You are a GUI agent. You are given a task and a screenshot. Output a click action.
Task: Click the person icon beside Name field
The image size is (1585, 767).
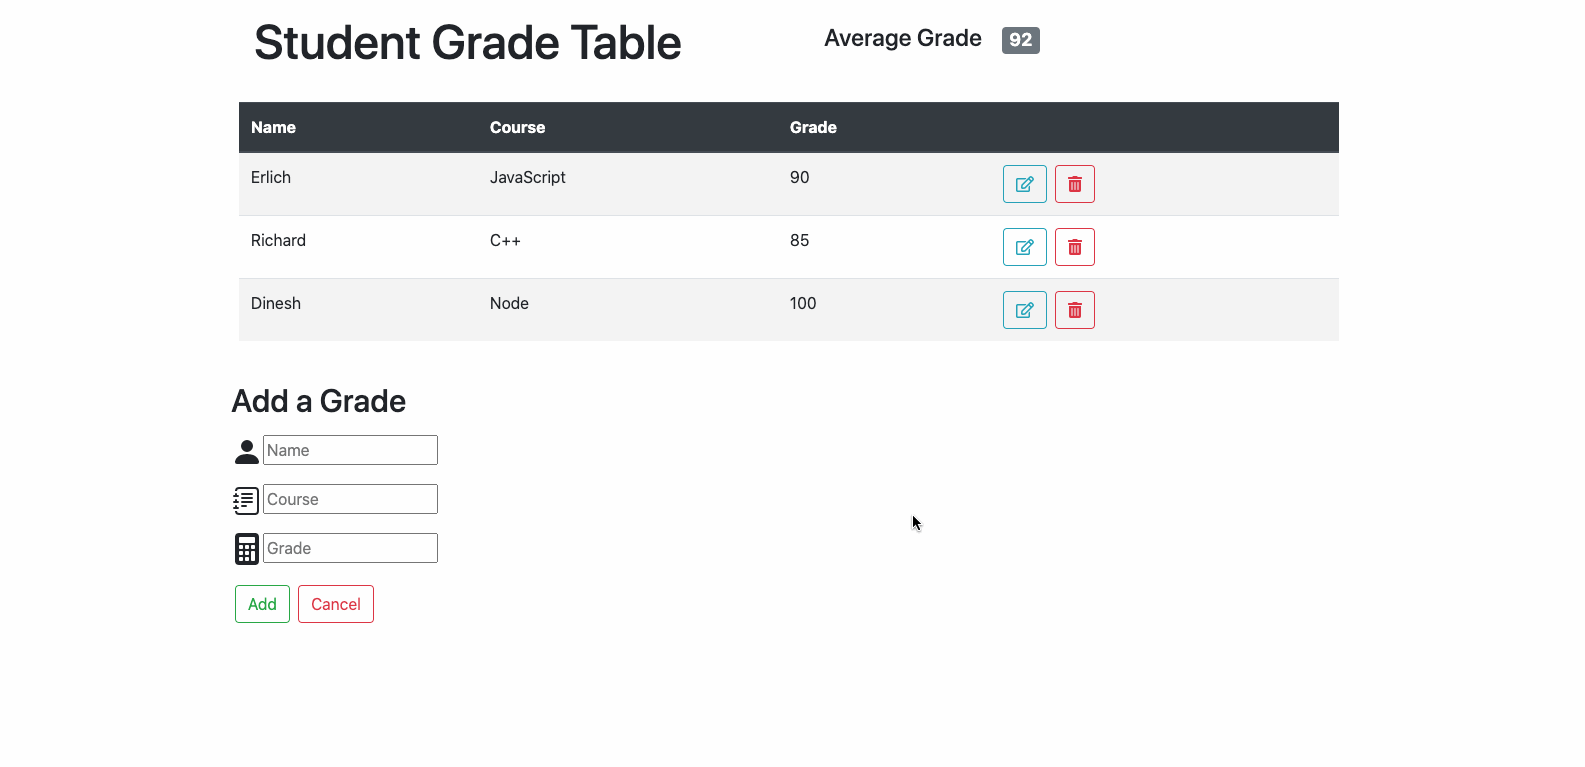pos(246,451)
